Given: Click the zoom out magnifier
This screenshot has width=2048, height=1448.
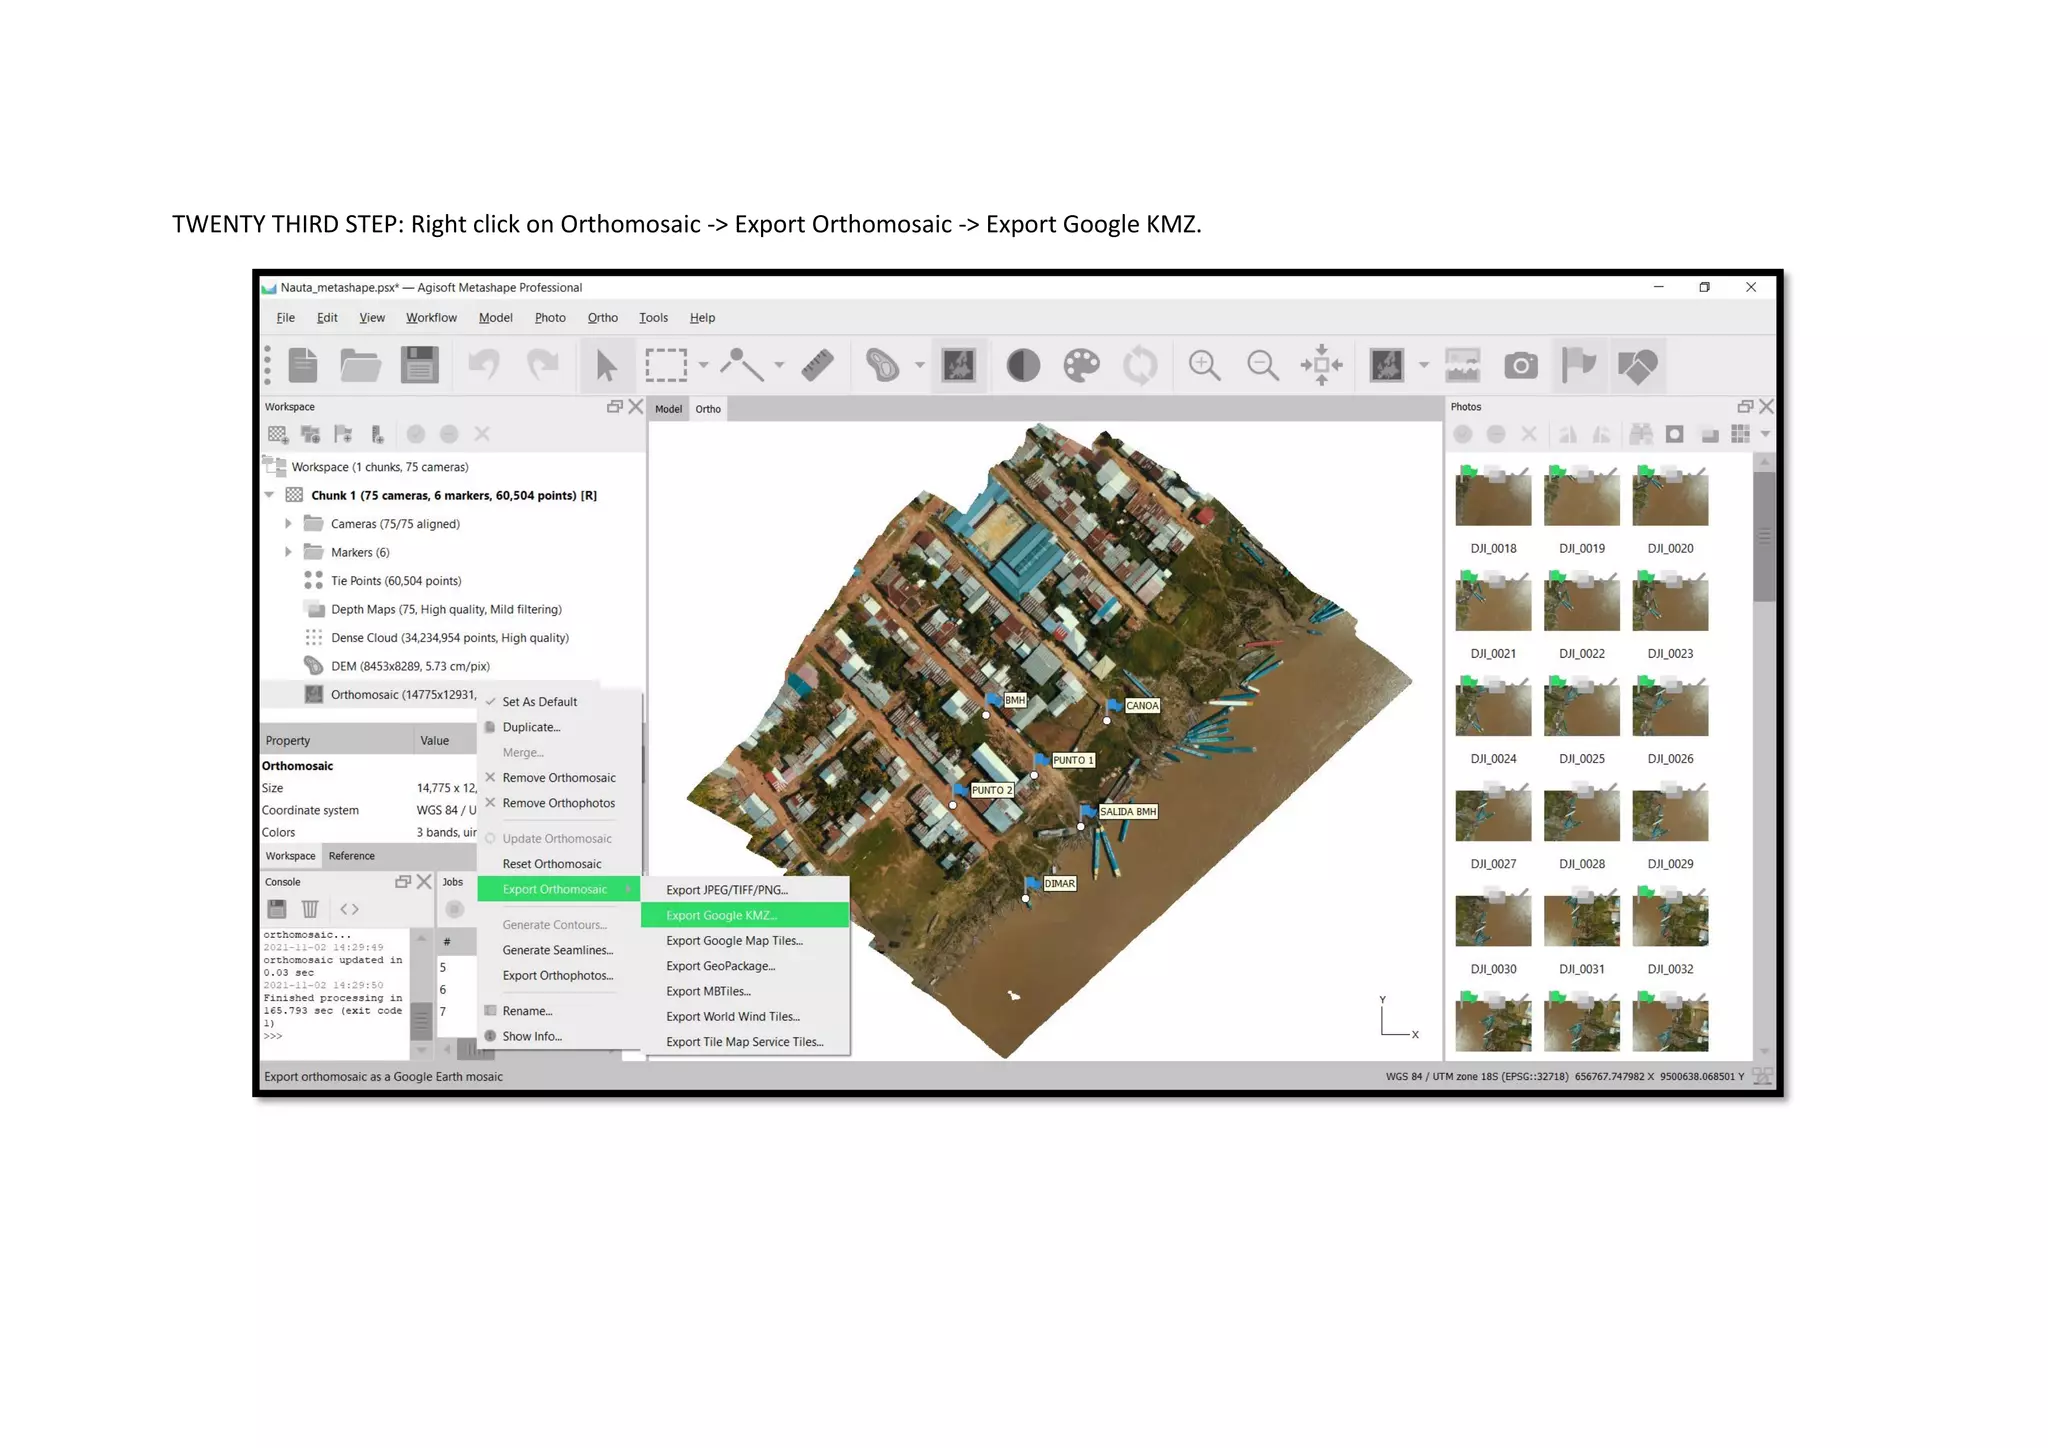Looking at the screenshot, I should [x=1263, y=365].
